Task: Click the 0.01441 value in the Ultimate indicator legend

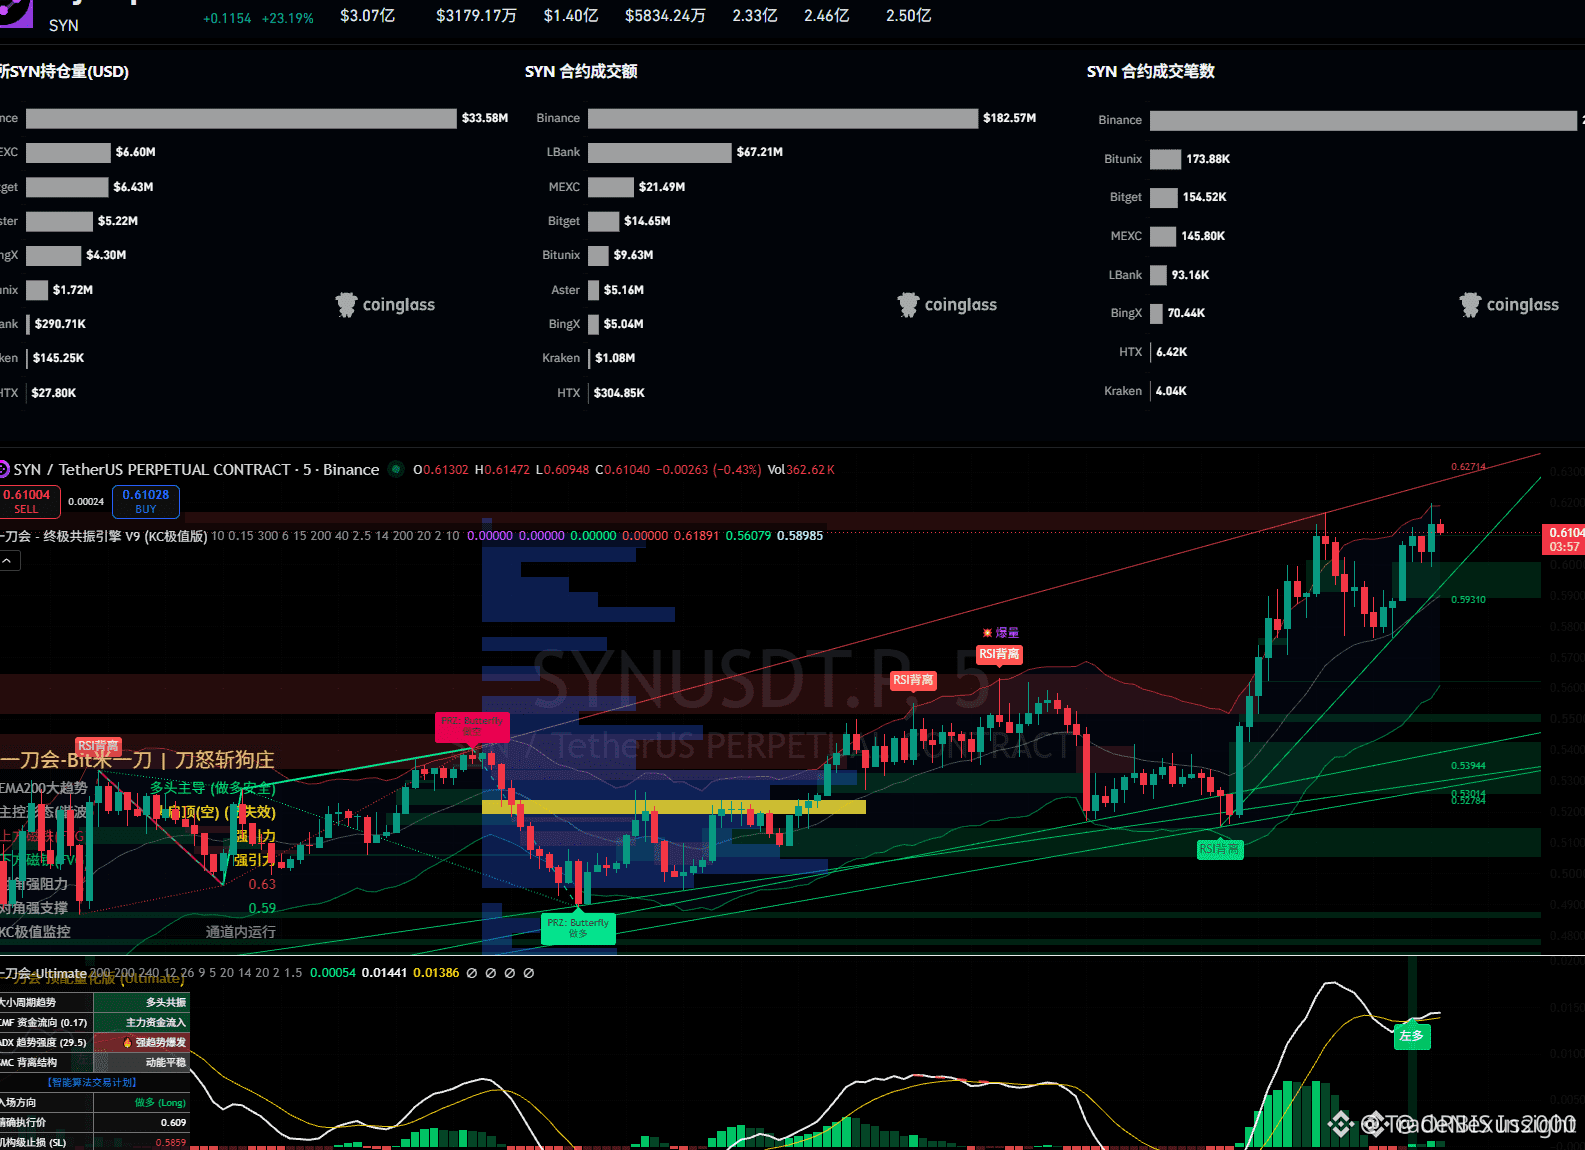Action: click(x=384, y=973)
